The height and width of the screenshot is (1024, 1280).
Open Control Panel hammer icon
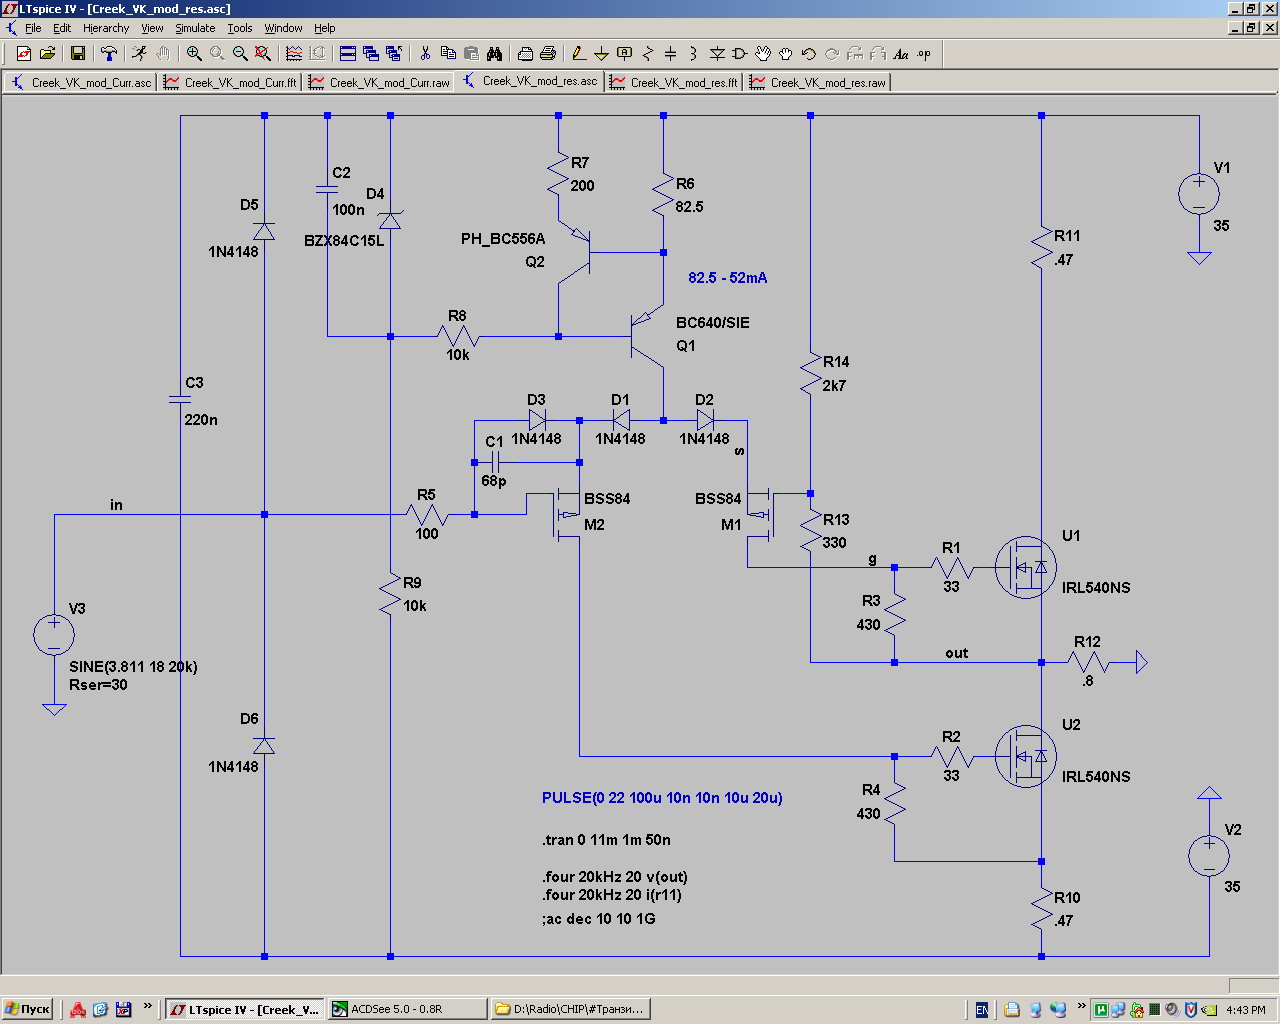click(x=109, y=54)
